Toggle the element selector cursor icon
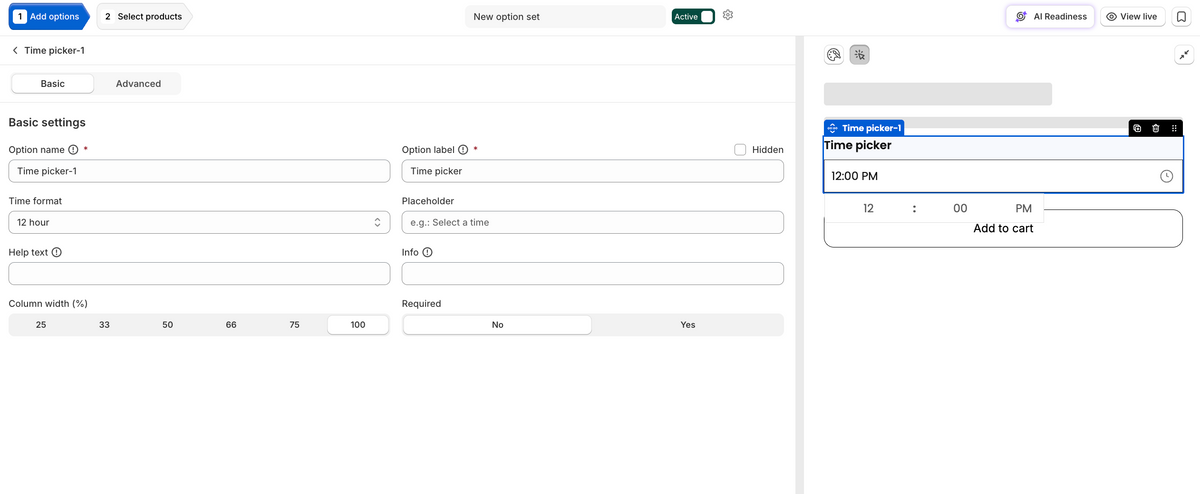 (x=859, y=55)
